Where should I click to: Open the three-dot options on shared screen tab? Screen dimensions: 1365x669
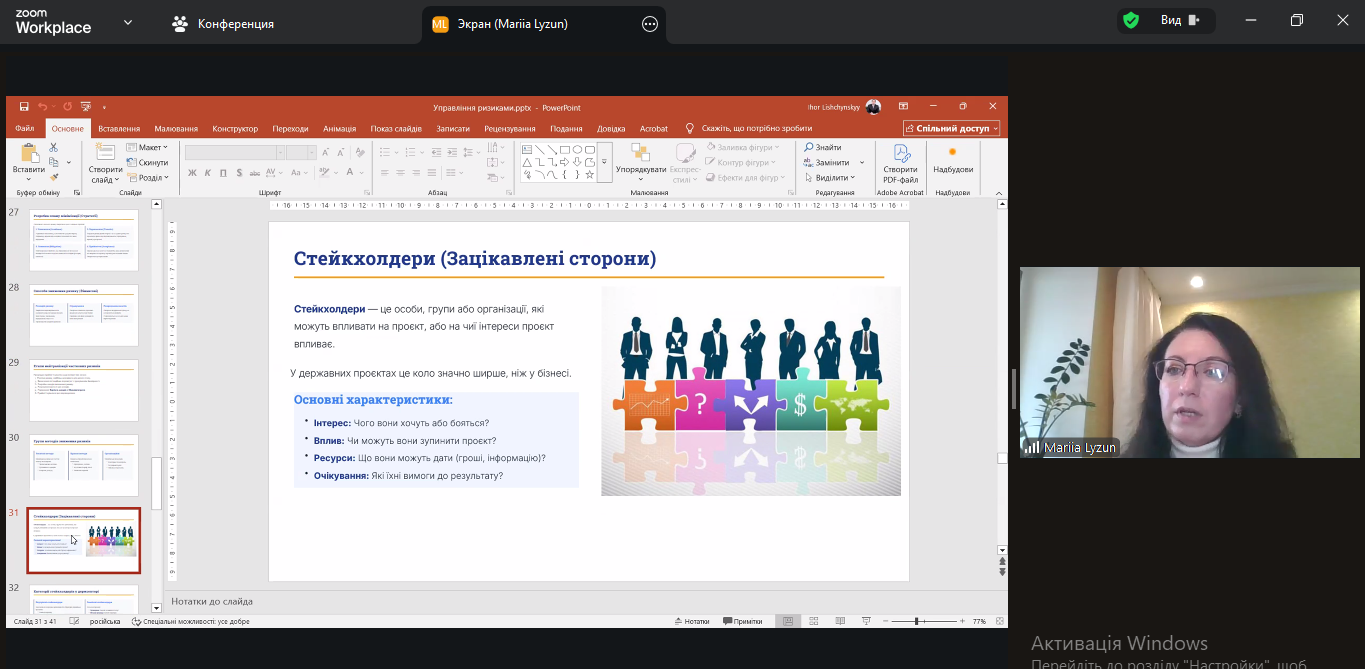[x=650, y=24]
